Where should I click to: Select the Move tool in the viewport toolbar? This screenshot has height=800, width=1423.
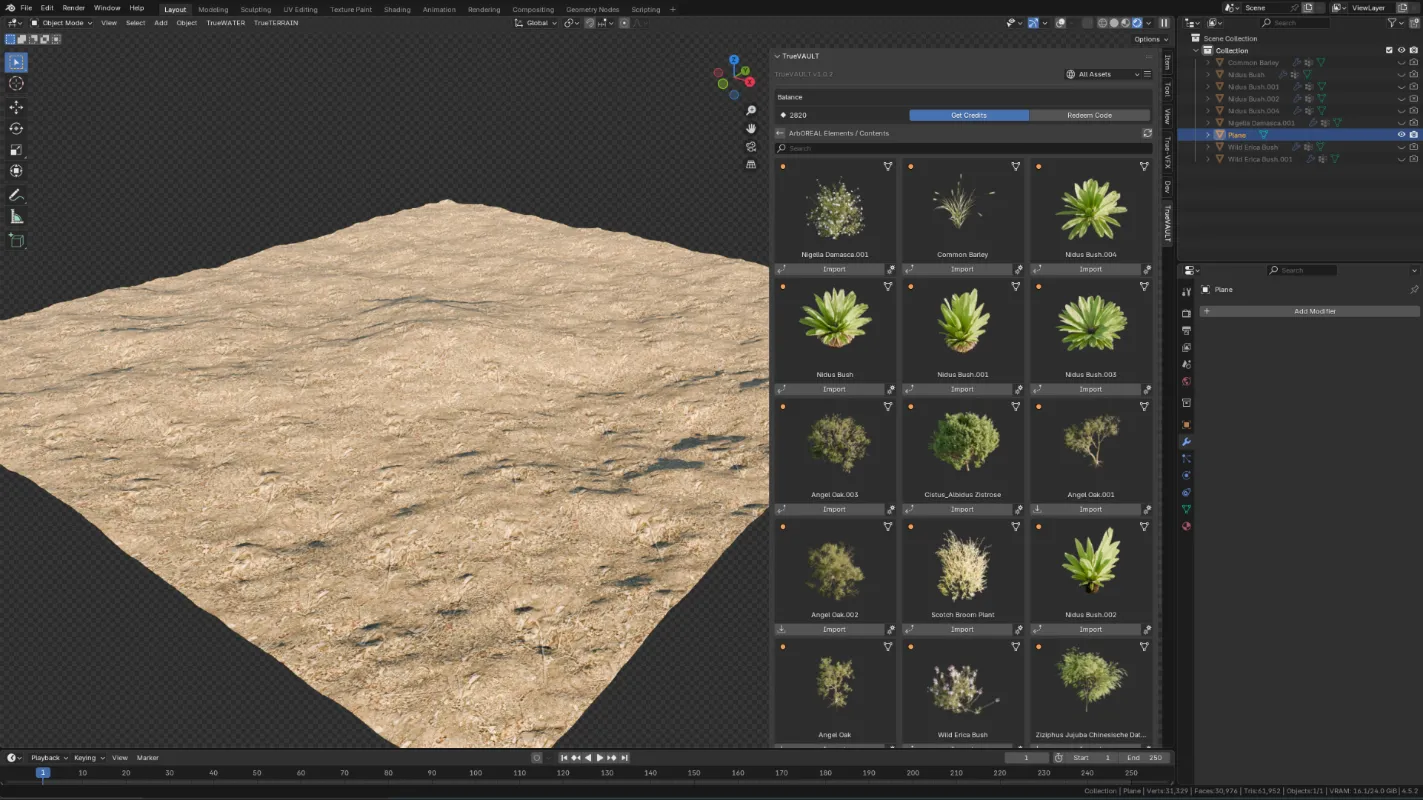(x=15, y=107)
